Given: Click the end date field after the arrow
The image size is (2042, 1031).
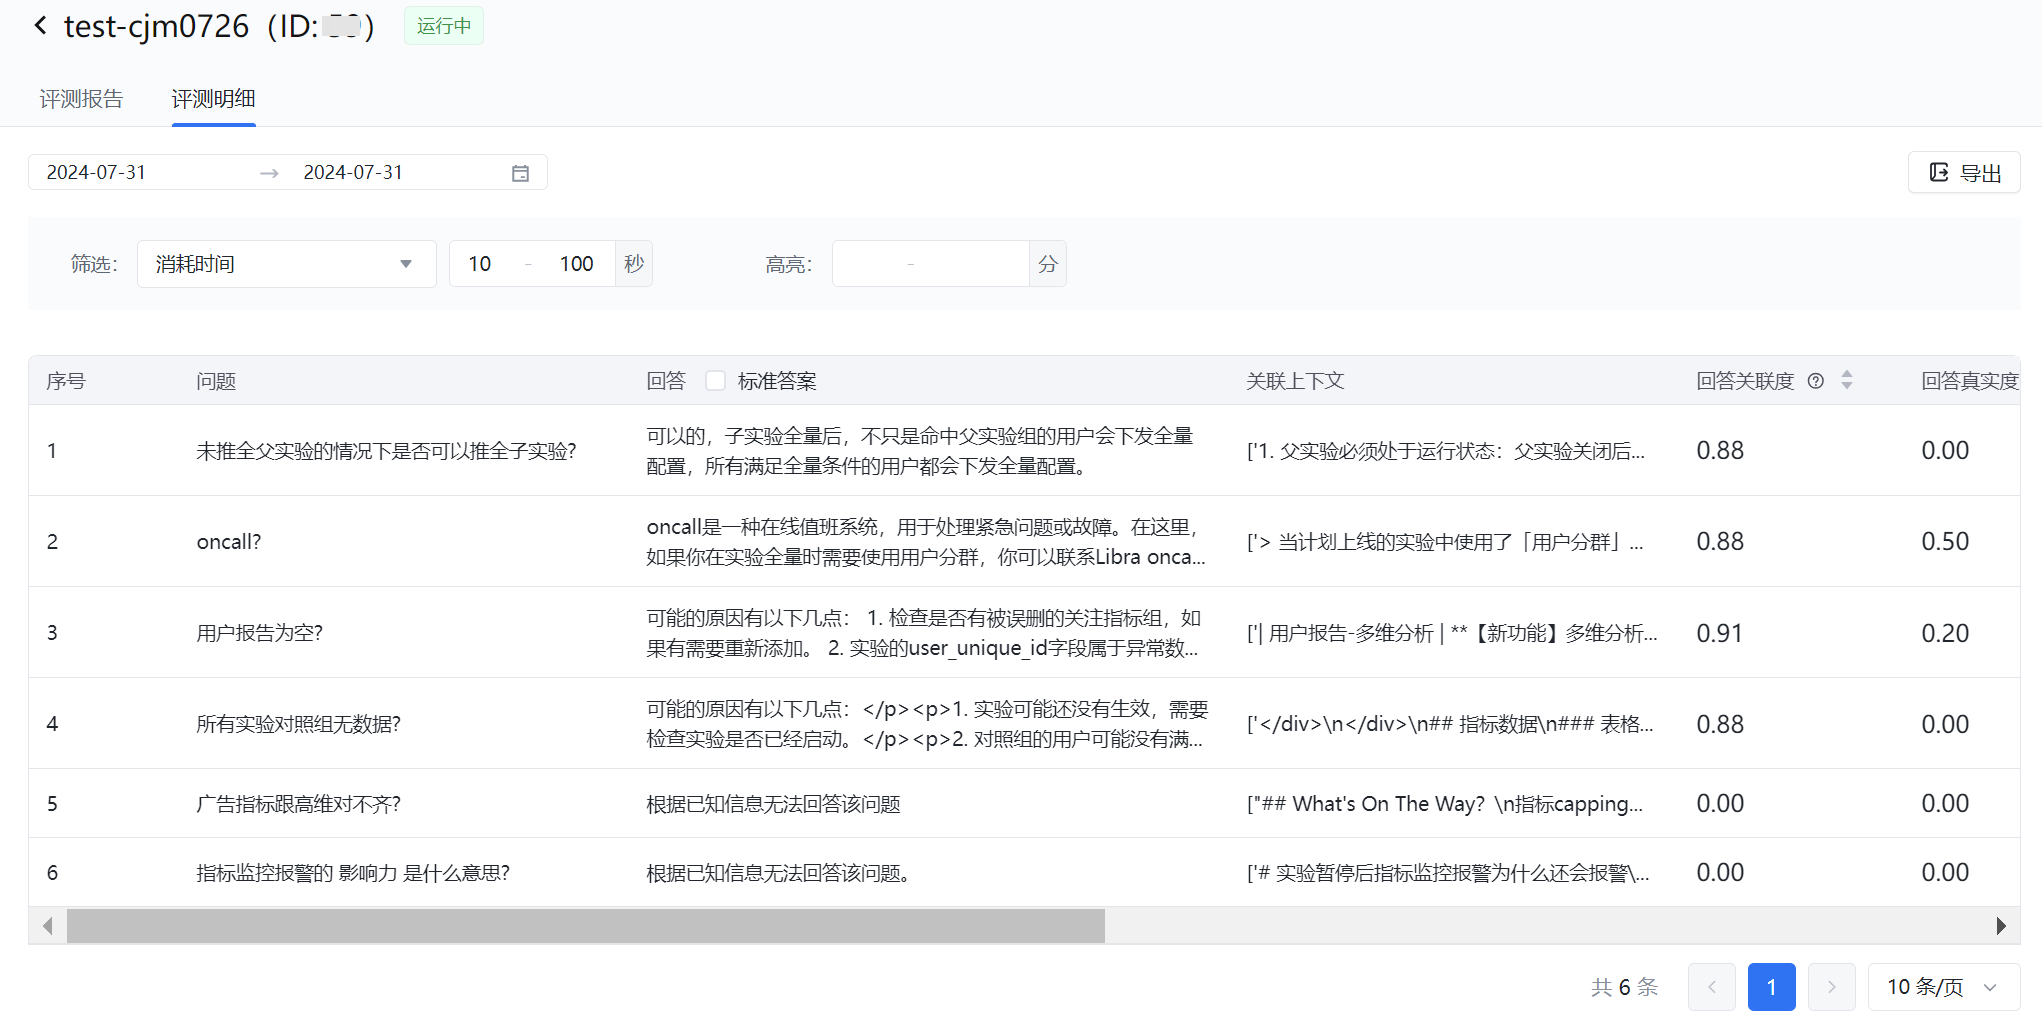Looking at the screenshot, I should click(x=353, y=172).
